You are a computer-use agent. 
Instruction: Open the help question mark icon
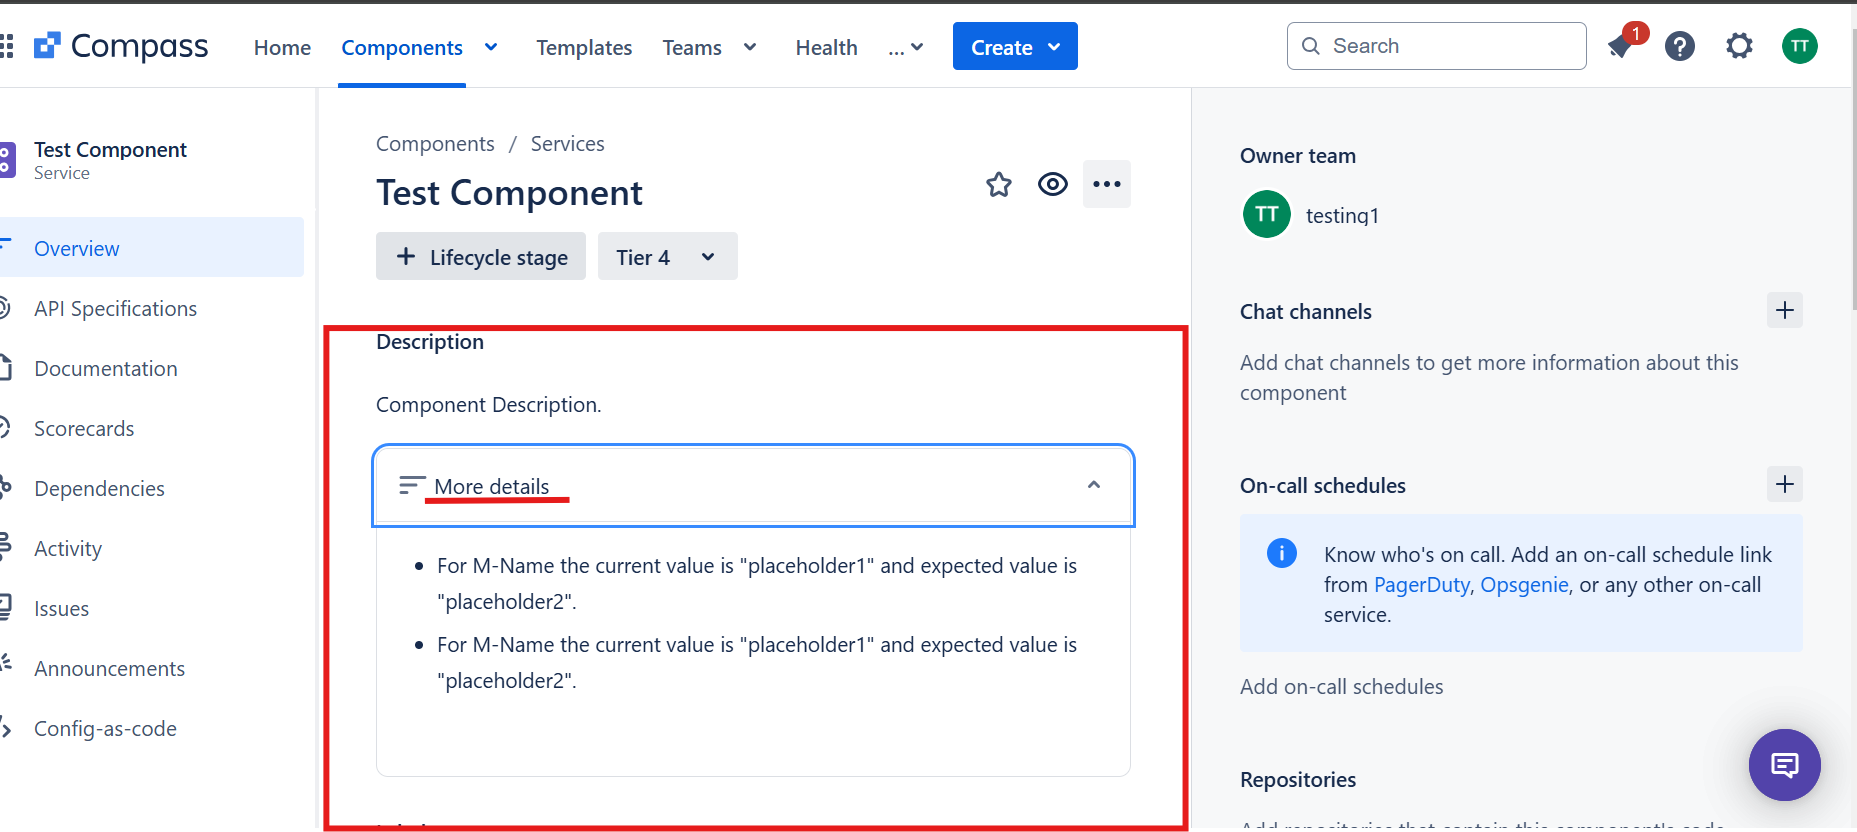(1680, 46)
